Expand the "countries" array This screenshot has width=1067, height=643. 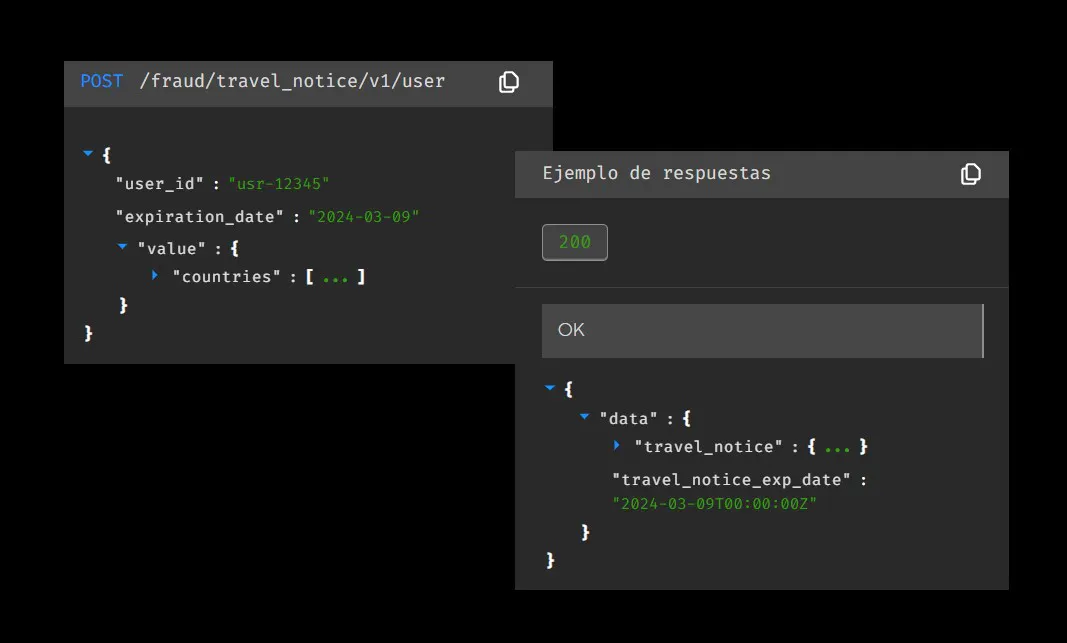coord(155,275)
